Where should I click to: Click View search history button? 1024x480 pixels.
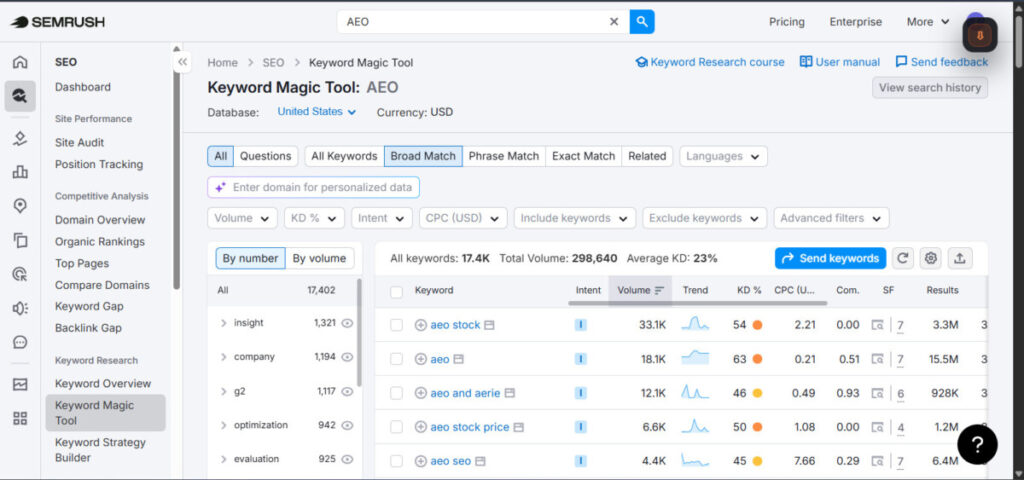(930, 88)
